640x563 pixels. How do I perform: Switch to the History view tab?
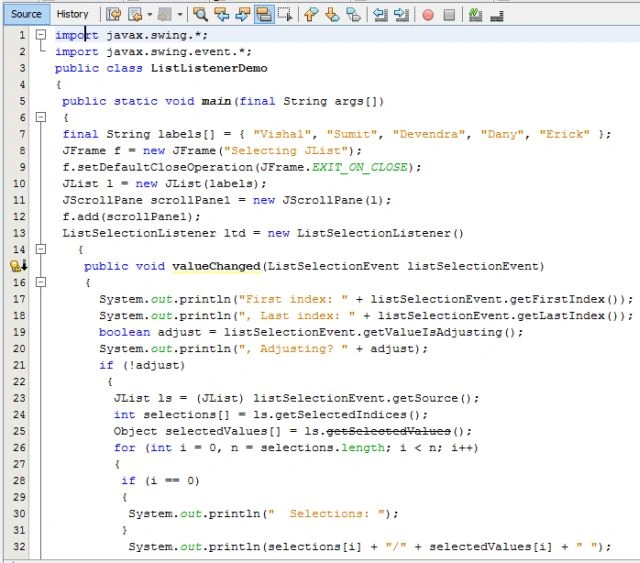point(72,14)
